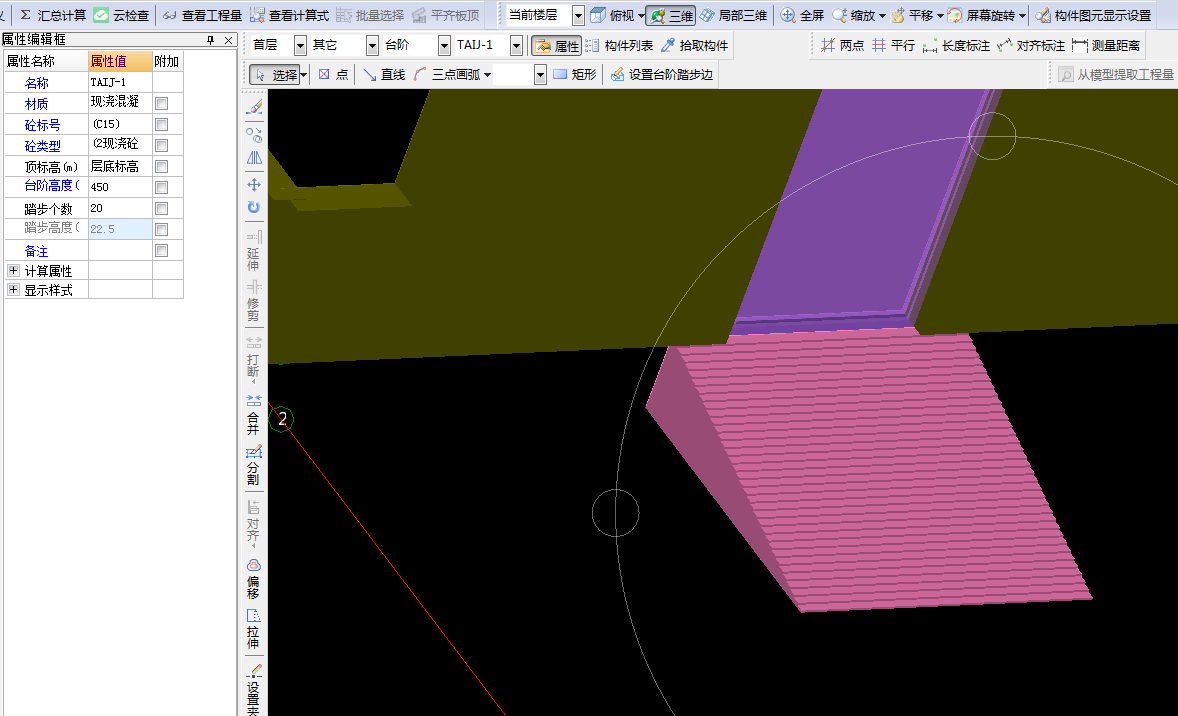Close the 属性编辑框 panel
The height and width of the screenshot is (716, 1178).
click(x=228, y=40)
